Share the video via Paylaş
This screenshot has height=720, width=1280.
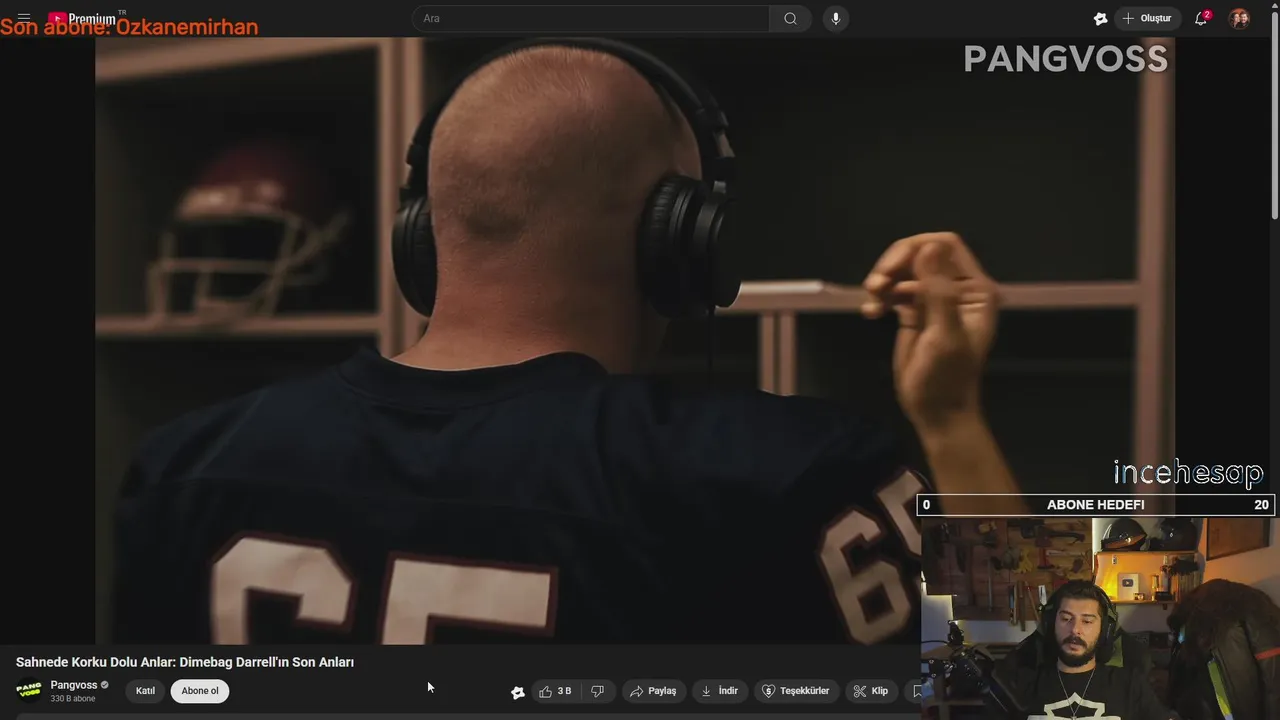click(654, 691)
